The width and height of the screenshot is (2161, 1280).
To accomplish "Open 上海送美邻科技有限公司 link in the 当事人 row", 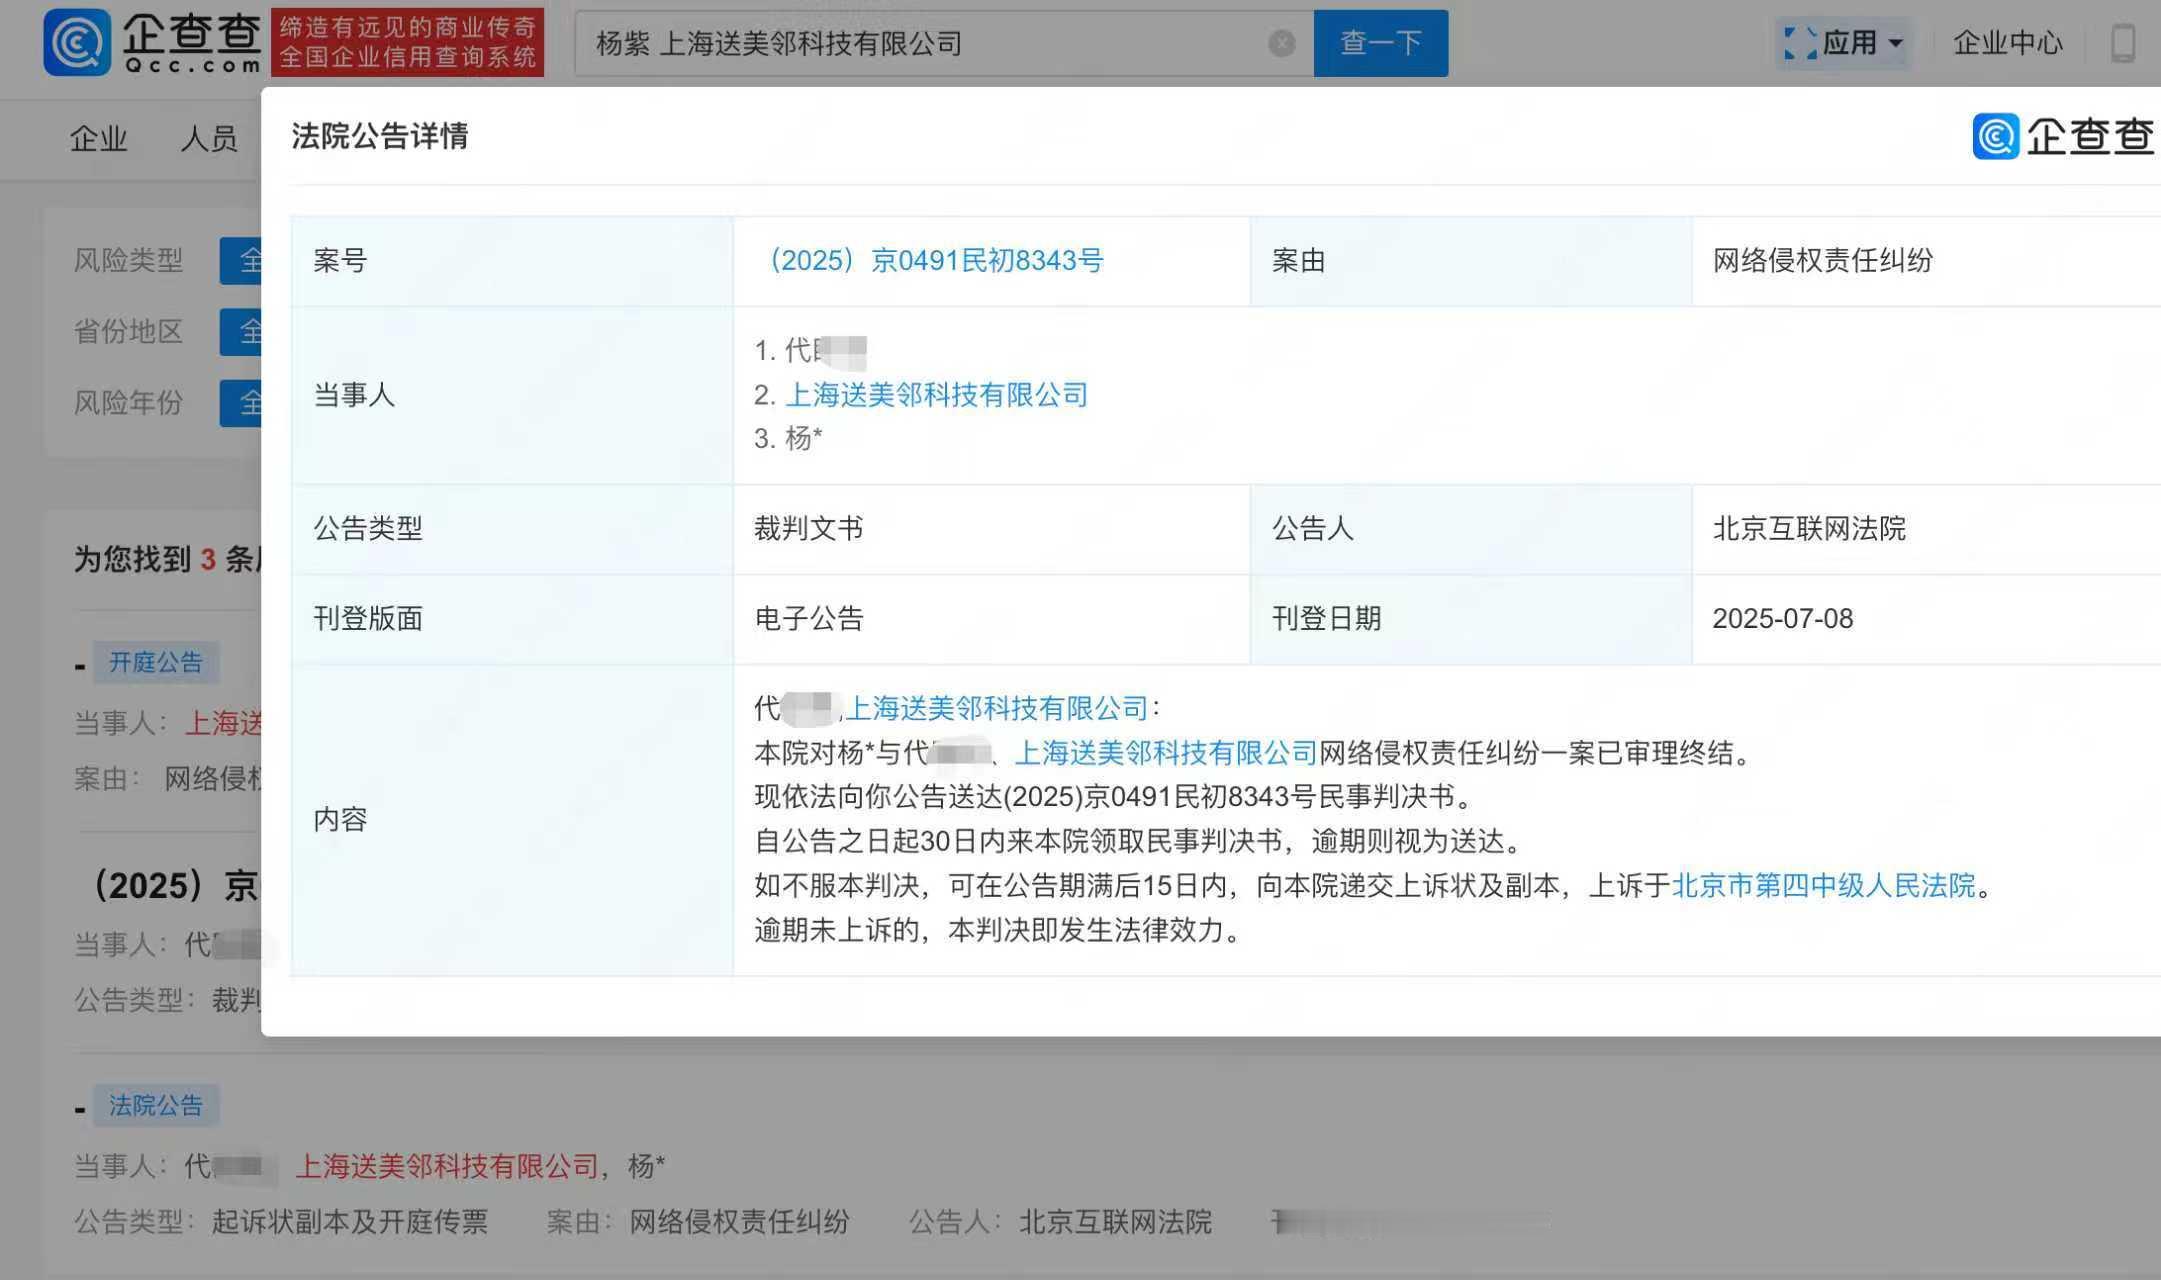I will coord(936,395).
